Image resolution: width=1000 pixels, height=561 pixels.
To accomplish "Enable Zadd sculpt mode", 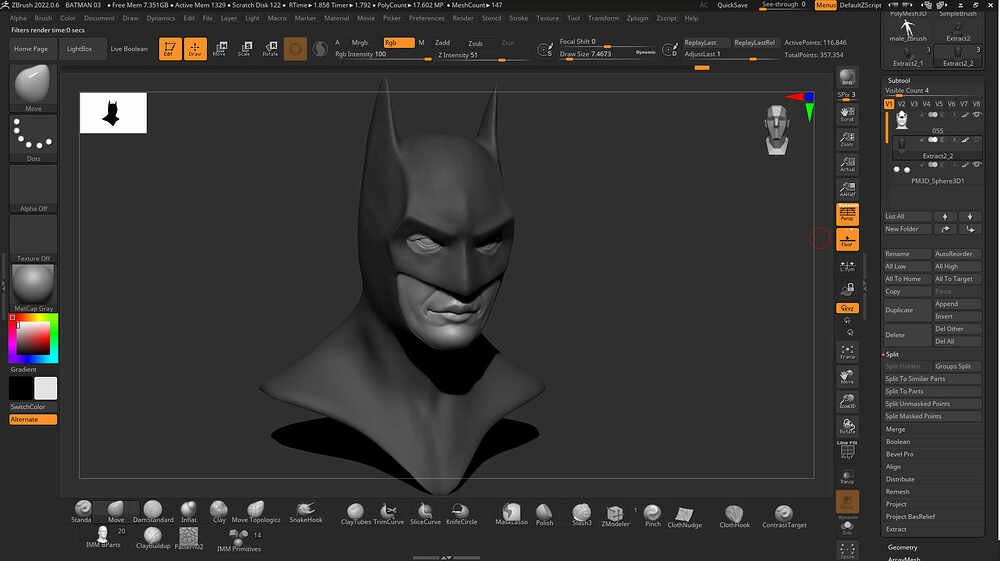I will (443, 43).
